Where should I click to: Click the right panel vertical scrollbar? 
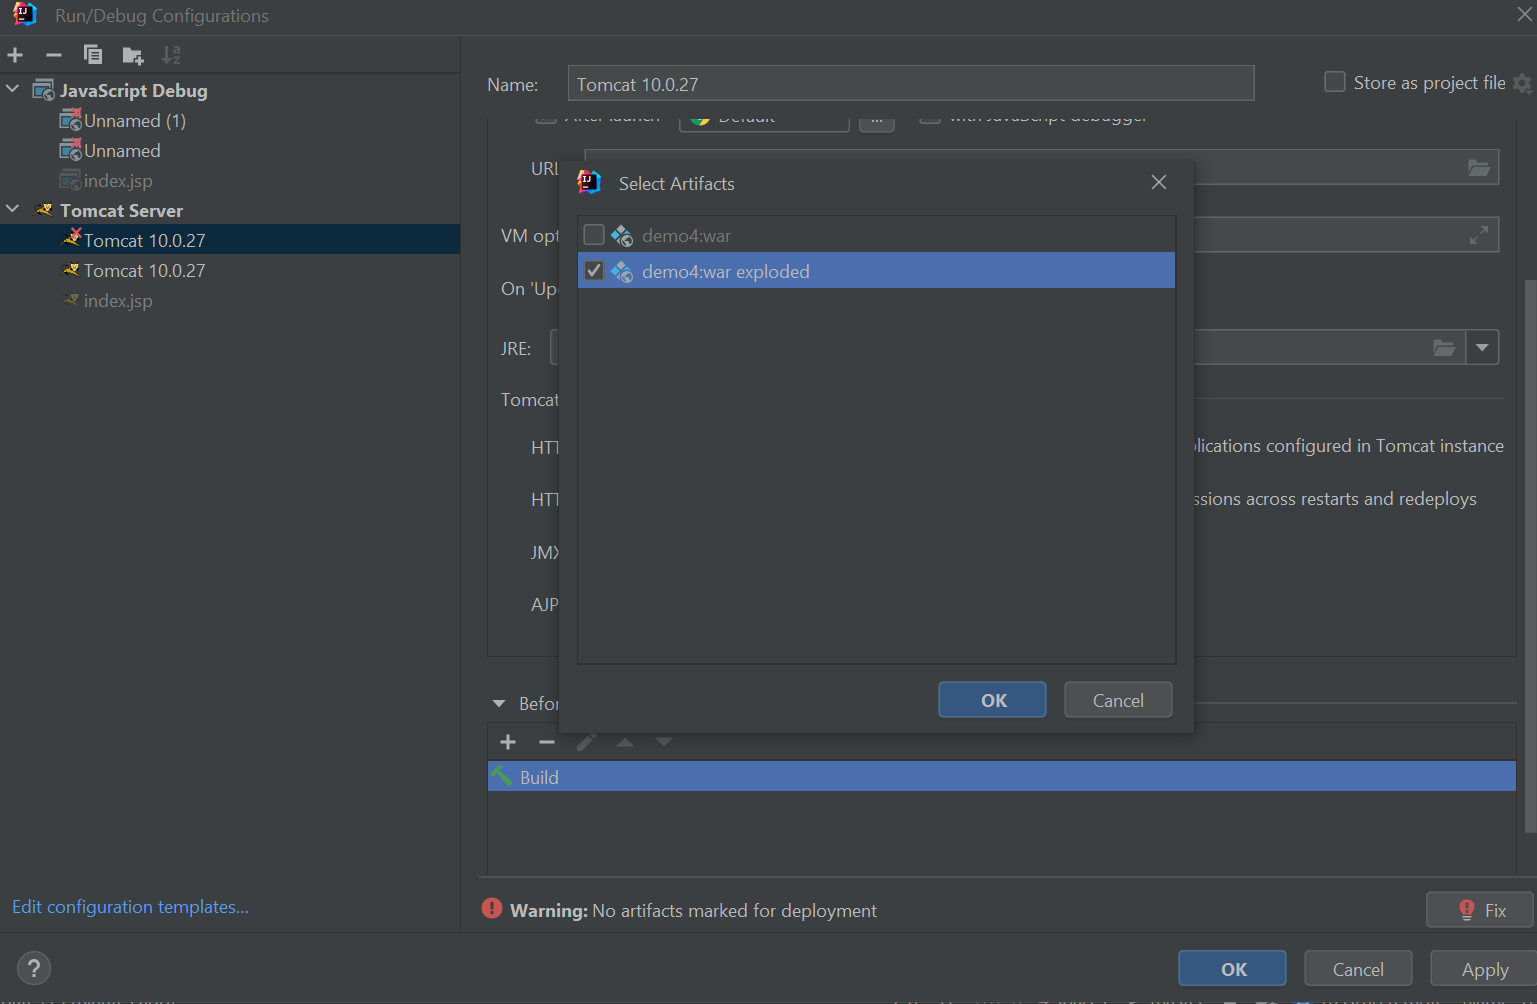1530,555
